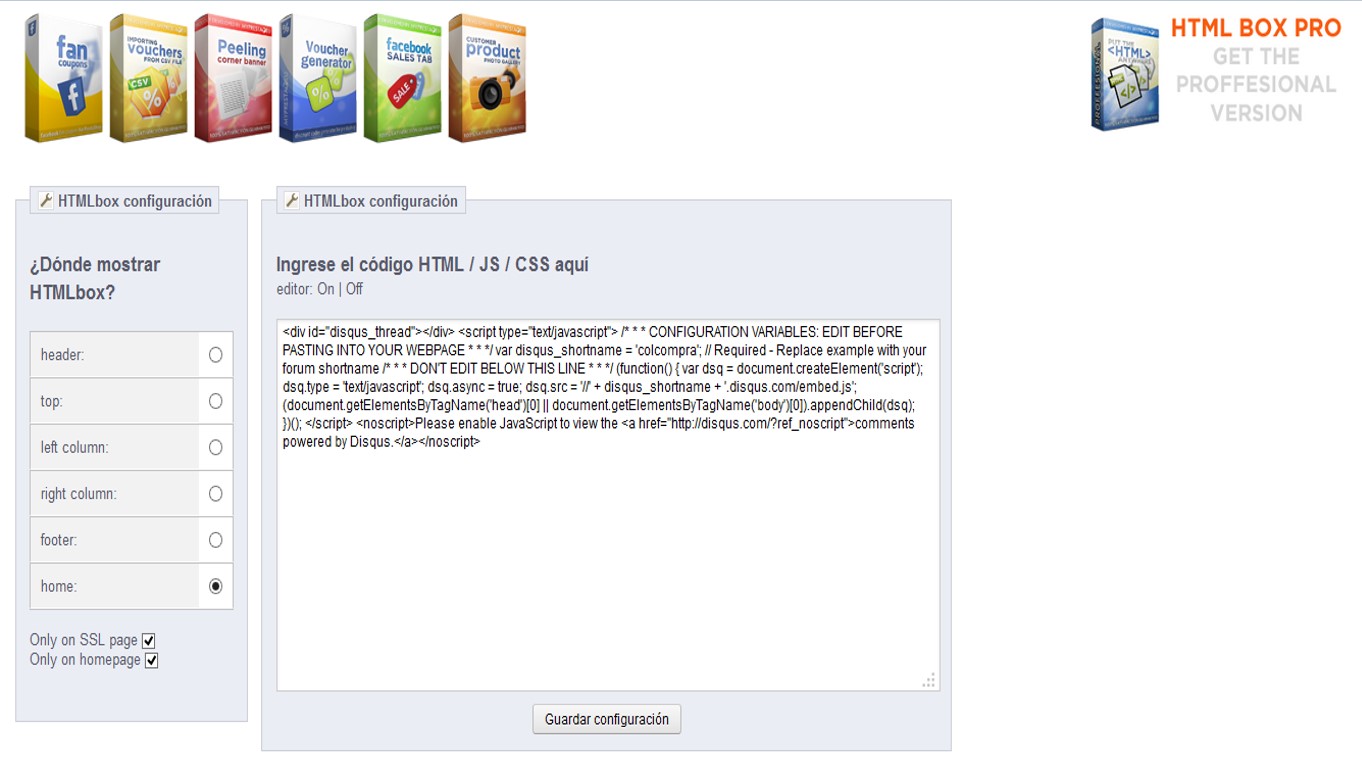Click the Guardar configuración button

[x=607, y=719]
